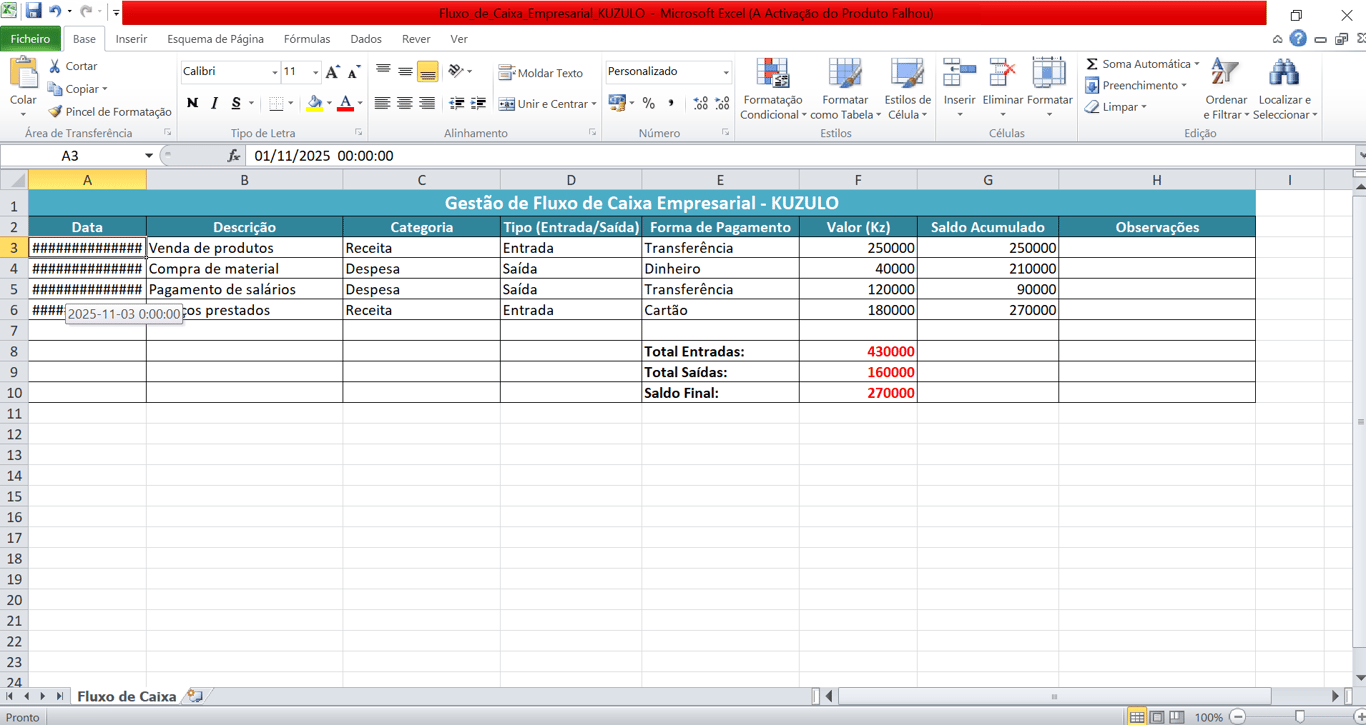Image resolution: width=1366 pixels, height=725 pixels.
Task: Decrease the cell indent
Action: 457,103
